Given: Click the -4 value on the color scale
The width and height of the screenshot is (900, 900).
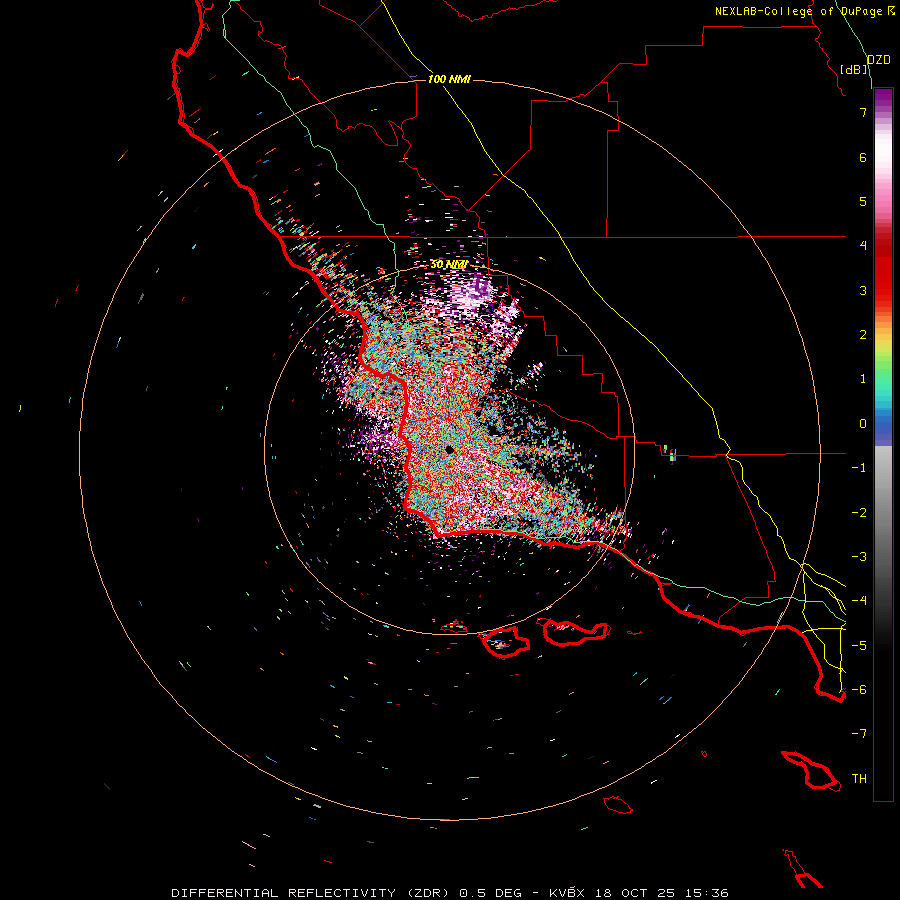Looking at the screenshot, I should [859, 601].
